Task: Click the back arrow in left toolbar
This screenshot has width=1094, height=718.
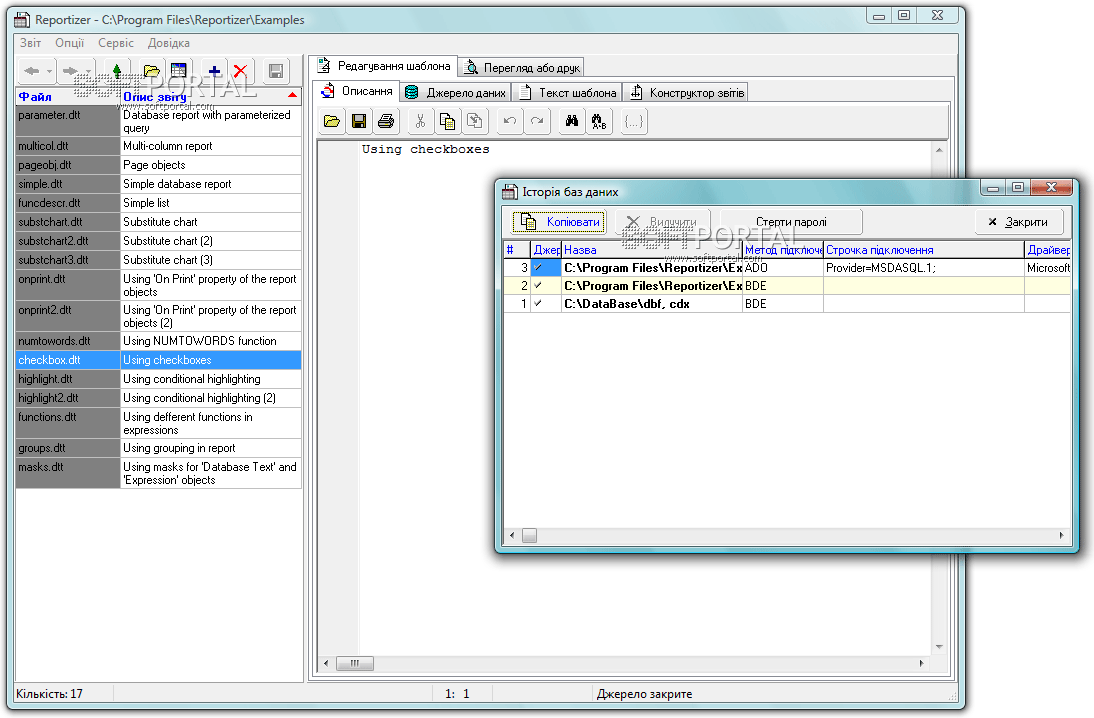Action: click(31, 71)
